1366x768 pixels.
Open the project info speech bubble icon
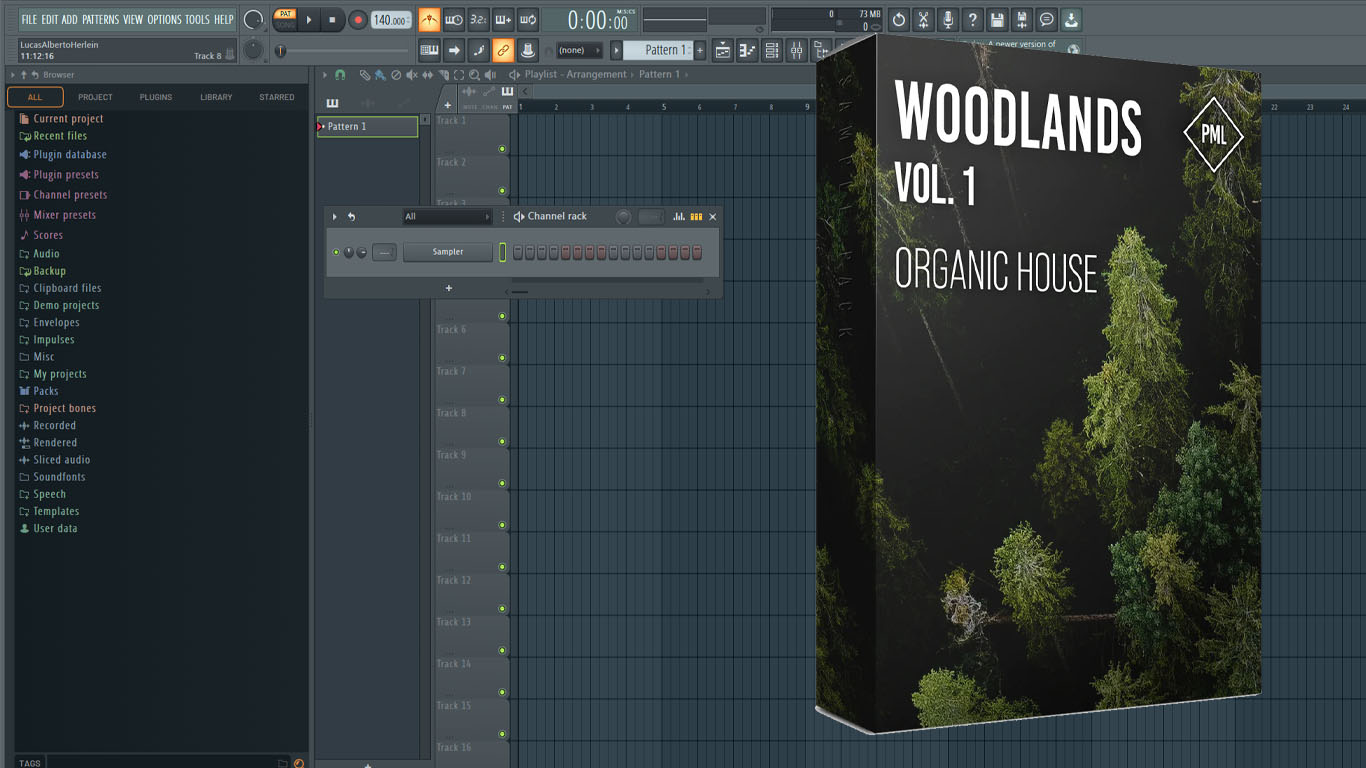pyautogui.click(x=1046, y=20)
